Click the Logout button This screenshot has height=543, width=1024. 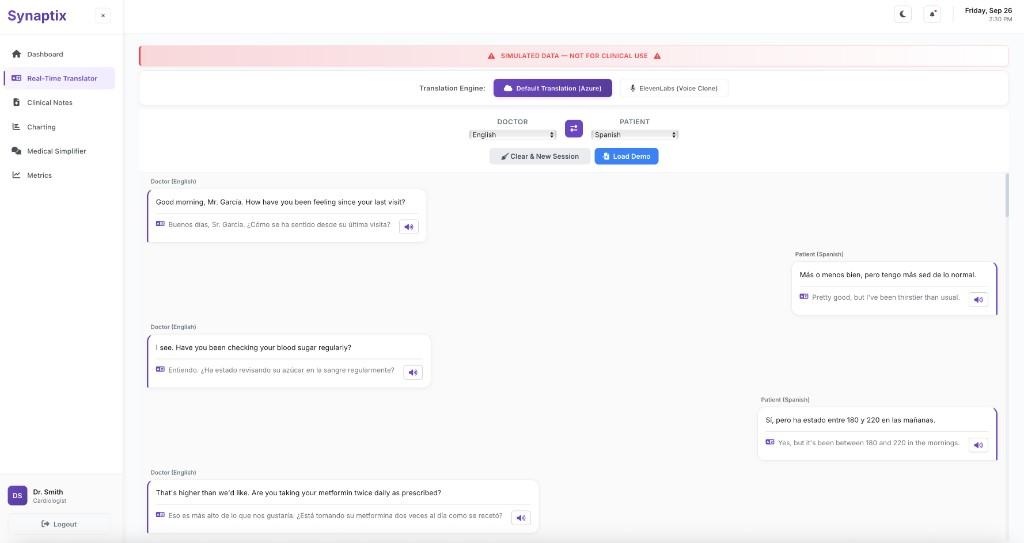(59, 524)
